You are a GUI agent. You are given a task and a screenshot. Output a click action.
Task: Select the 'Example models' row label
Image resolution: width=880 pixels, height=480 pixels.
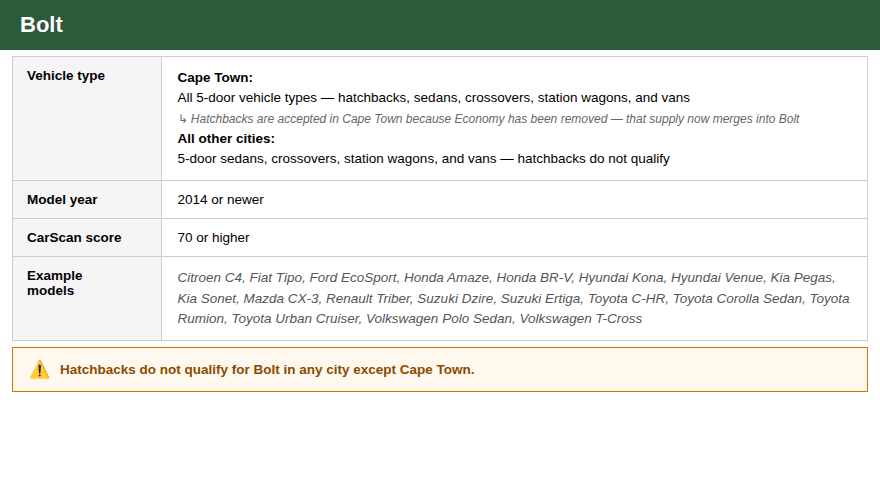tap(54, 284)
